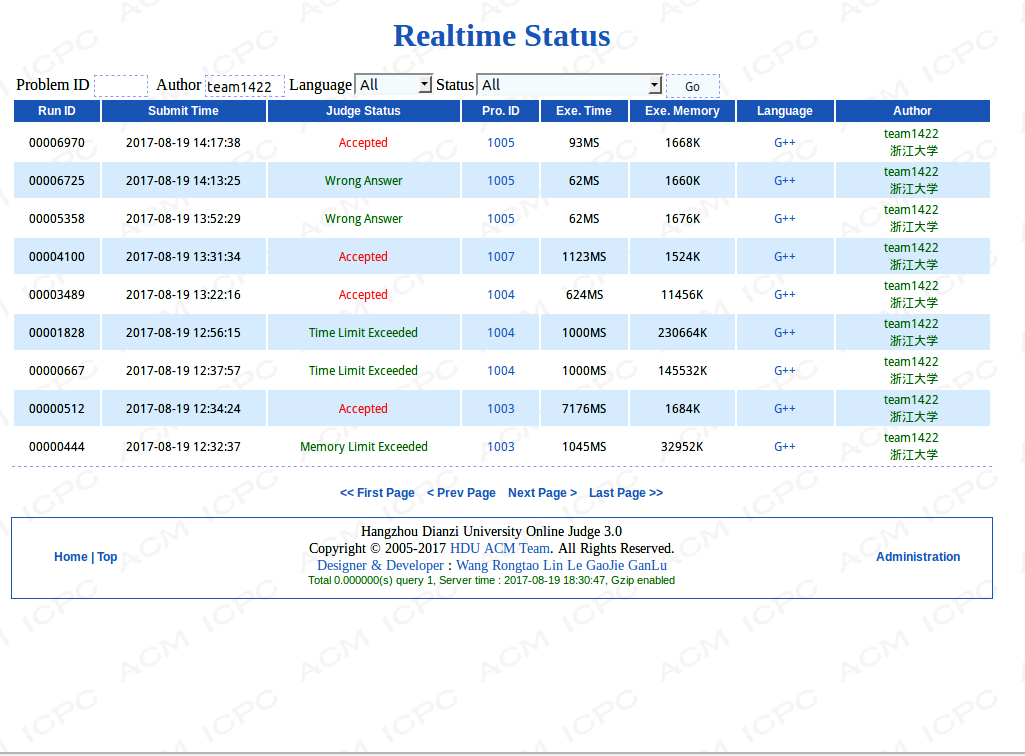Screen dimensions: 1025x756
Task: Click the Home footer link
Action: click(70, 557)
